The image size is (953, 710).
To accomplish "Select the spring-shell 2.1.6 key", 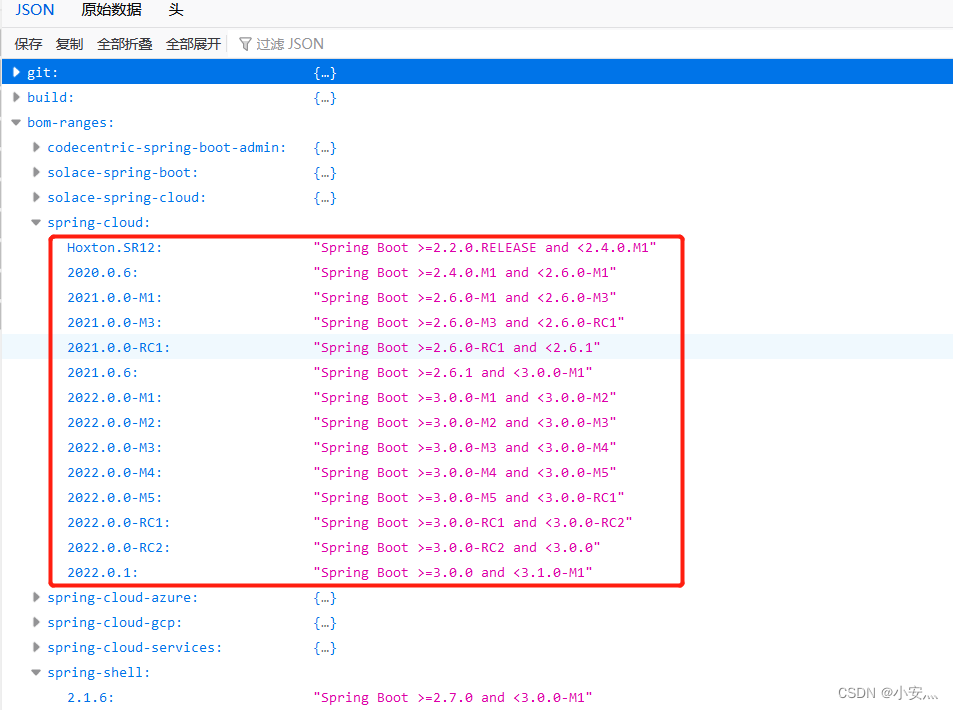I will coord(91,698).
